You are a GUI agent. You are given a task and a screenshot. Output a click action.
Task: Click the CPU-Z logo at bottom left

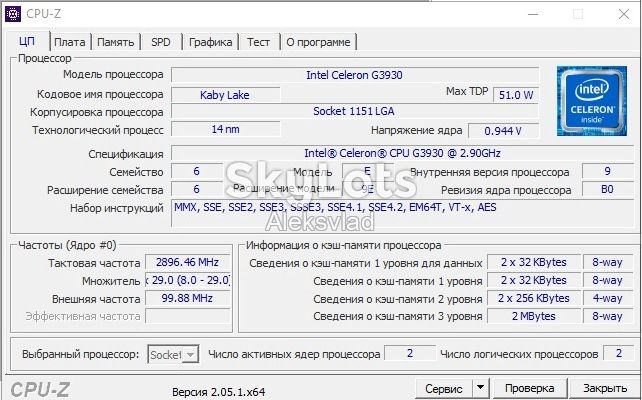pos(40,389)
